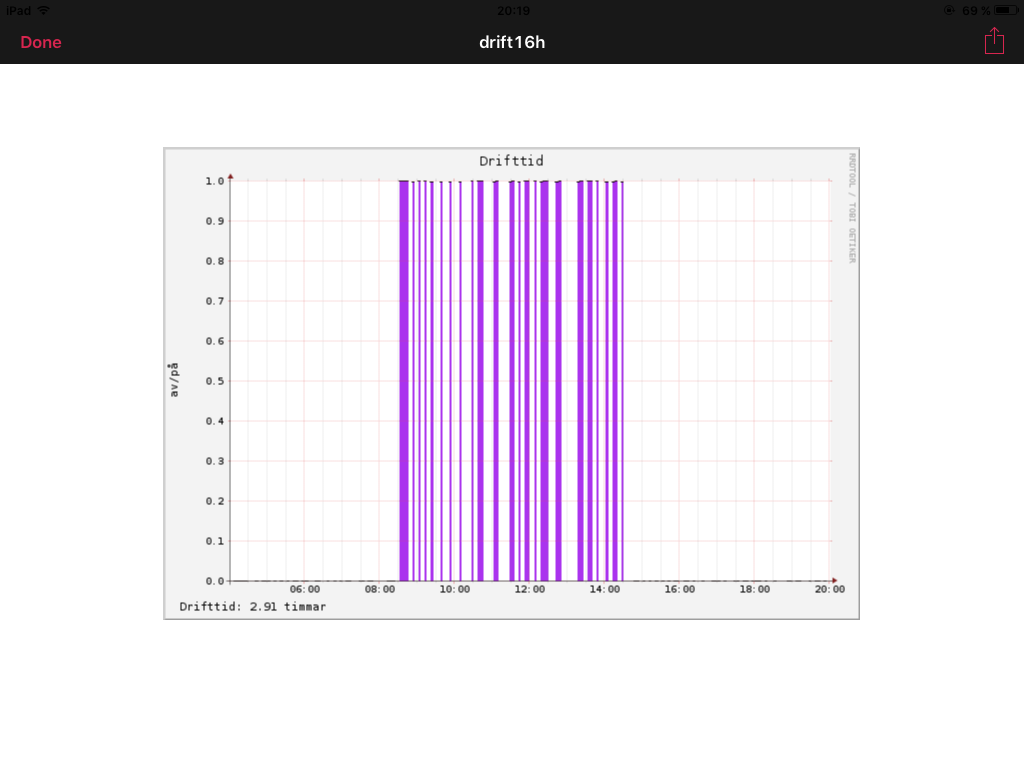Click the 0.5 y-axis value label
Image resolution: width=1024 pixels, height=768 pixels.
pyautogui.click(x=215, y=381)
